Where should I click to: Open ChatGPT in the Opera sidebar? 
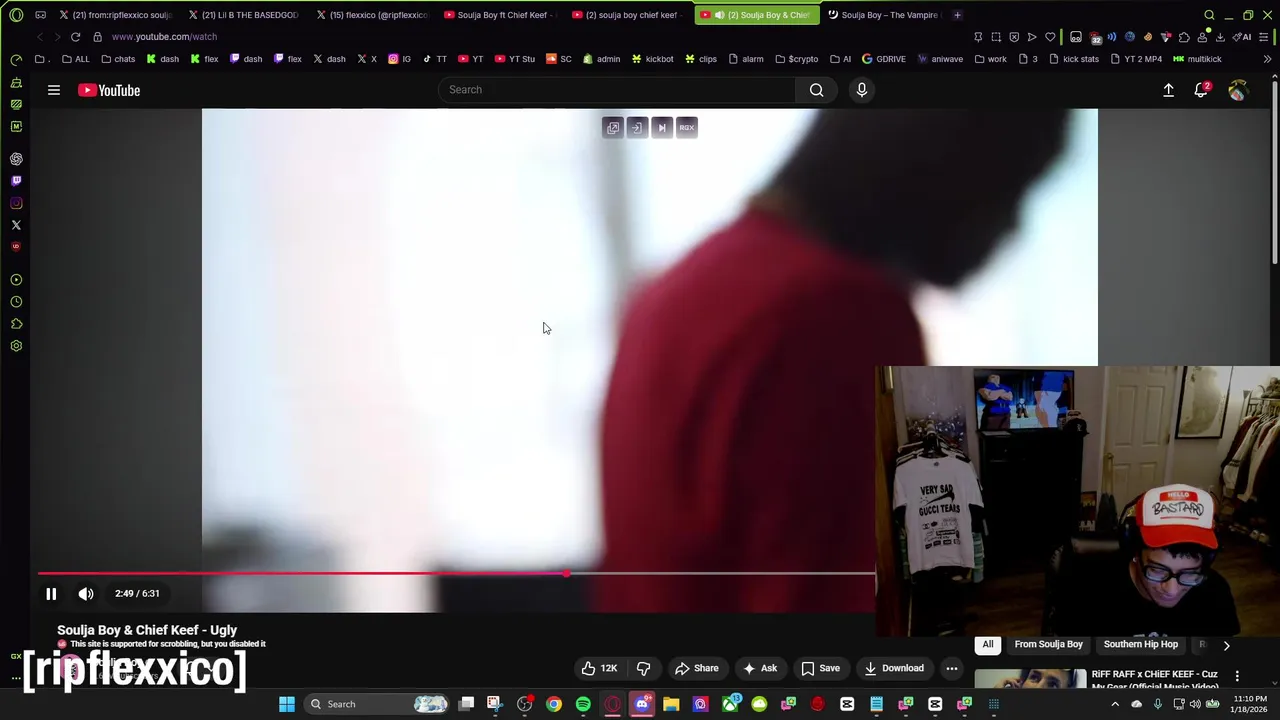pyautogui.click(x=16, y=159)
